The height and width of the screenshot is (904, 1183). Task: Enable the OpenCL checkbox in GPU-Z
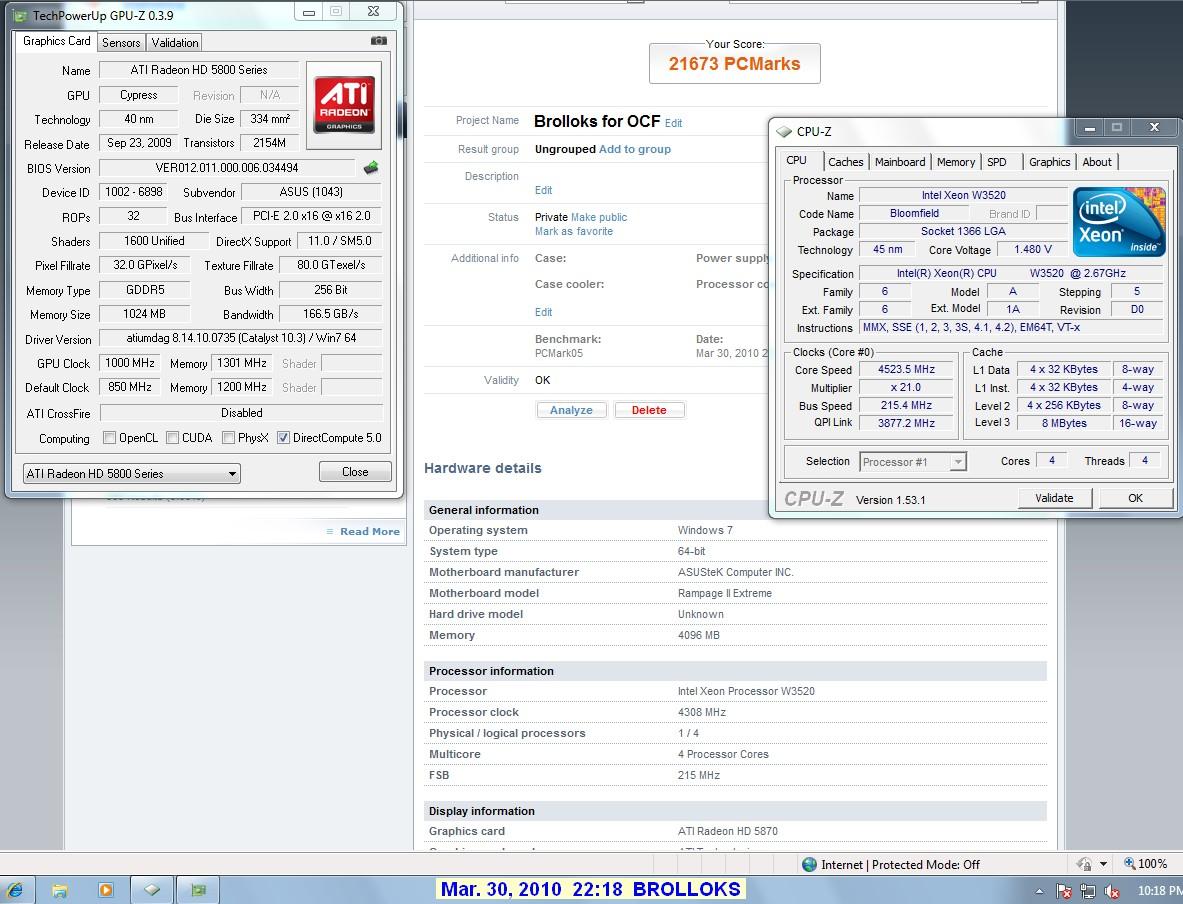coord(109,438)
